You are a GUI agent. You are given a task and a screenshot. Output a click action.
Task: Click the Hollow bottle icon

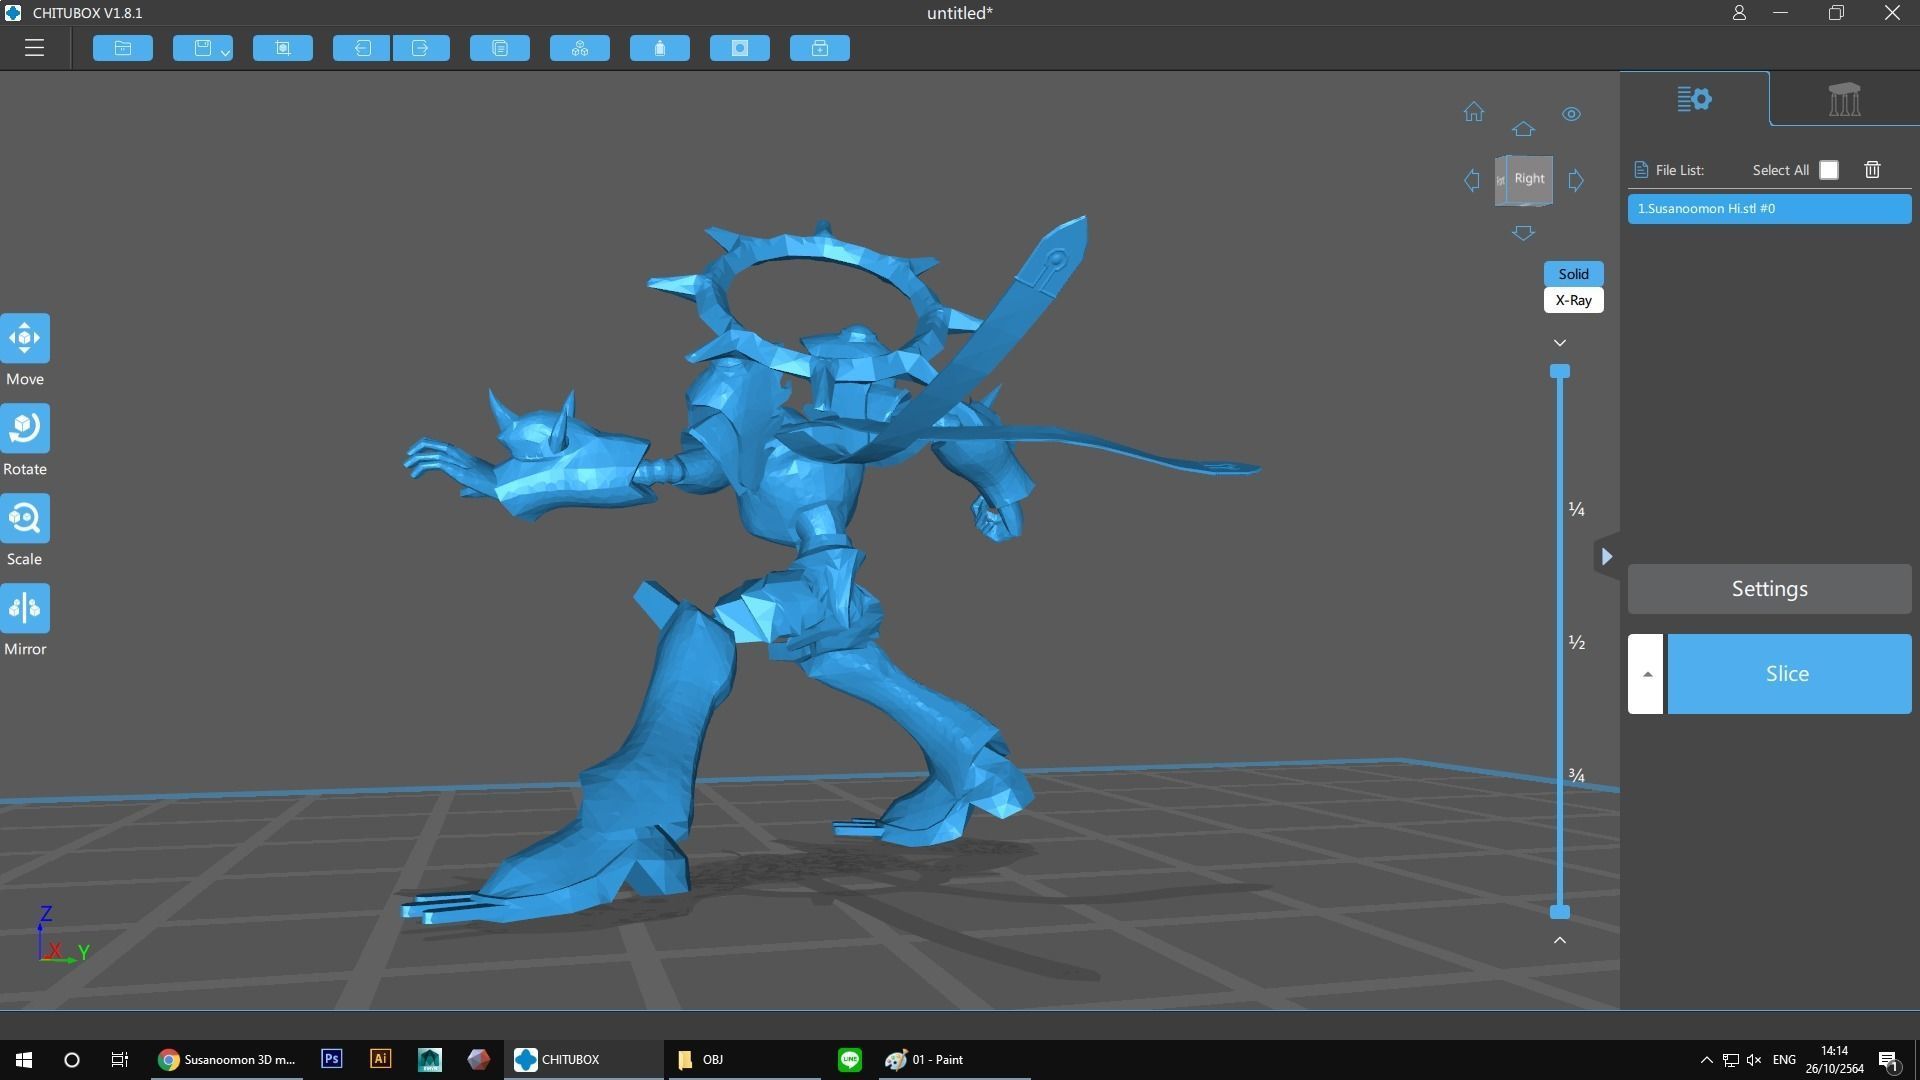point(660,48)
